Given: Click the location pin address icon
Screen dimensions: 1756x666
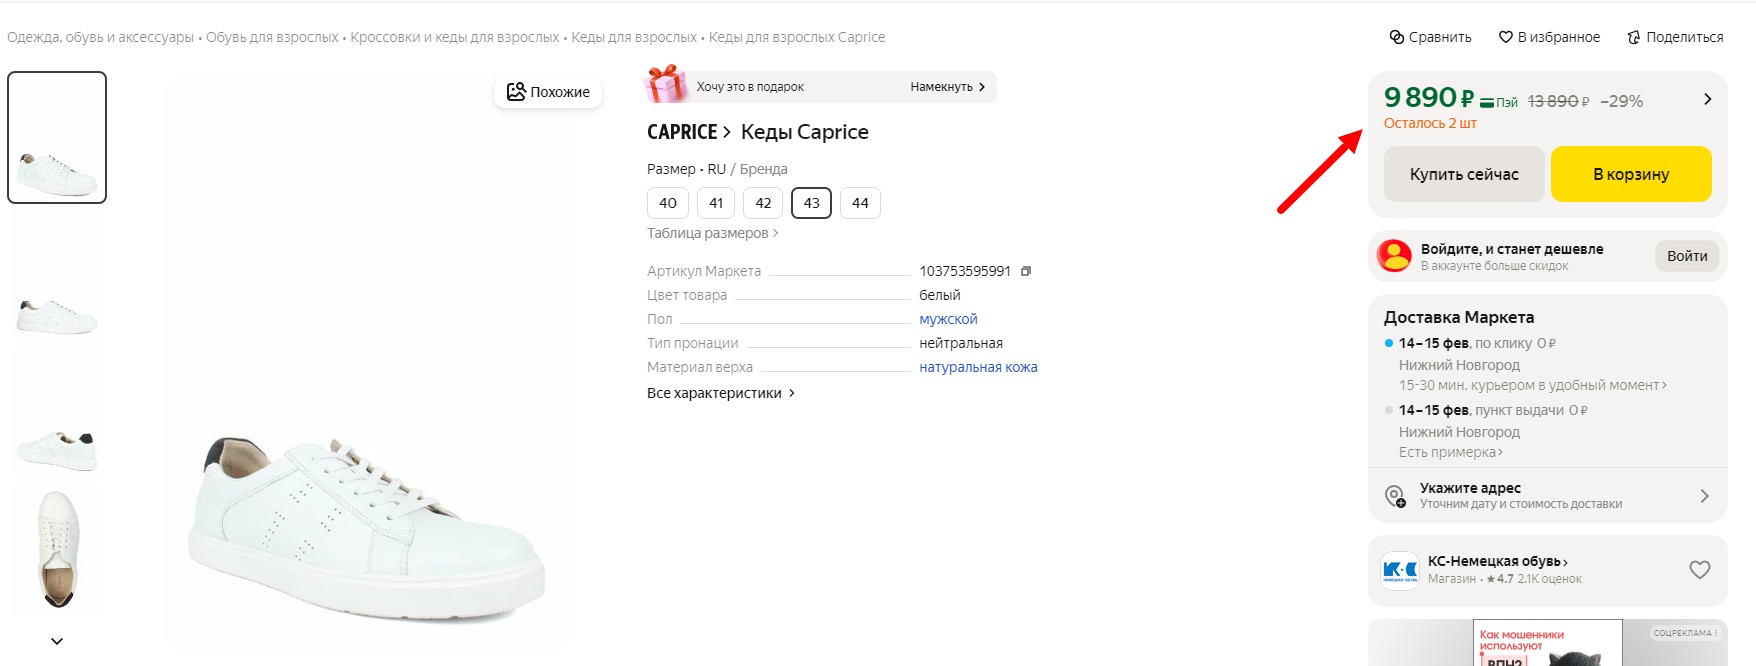Looking at the screenshot, I should (x=1395, y=496).
